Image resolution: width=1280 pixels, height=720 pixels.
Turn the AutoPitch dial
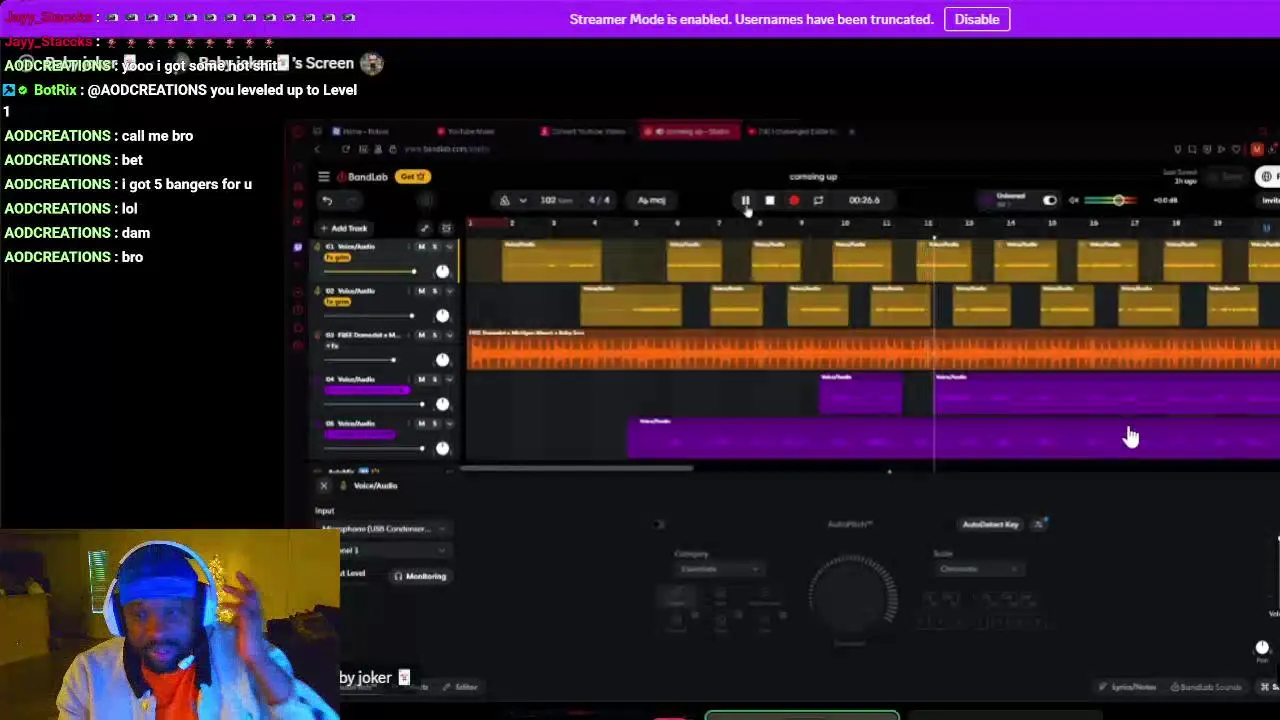point(852,593)
